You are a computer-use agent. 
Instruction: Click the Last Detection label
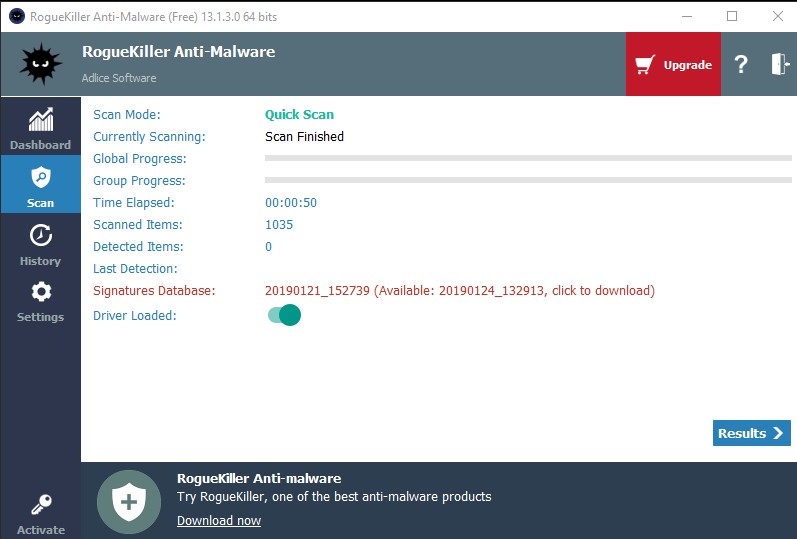tap(135, 268)
